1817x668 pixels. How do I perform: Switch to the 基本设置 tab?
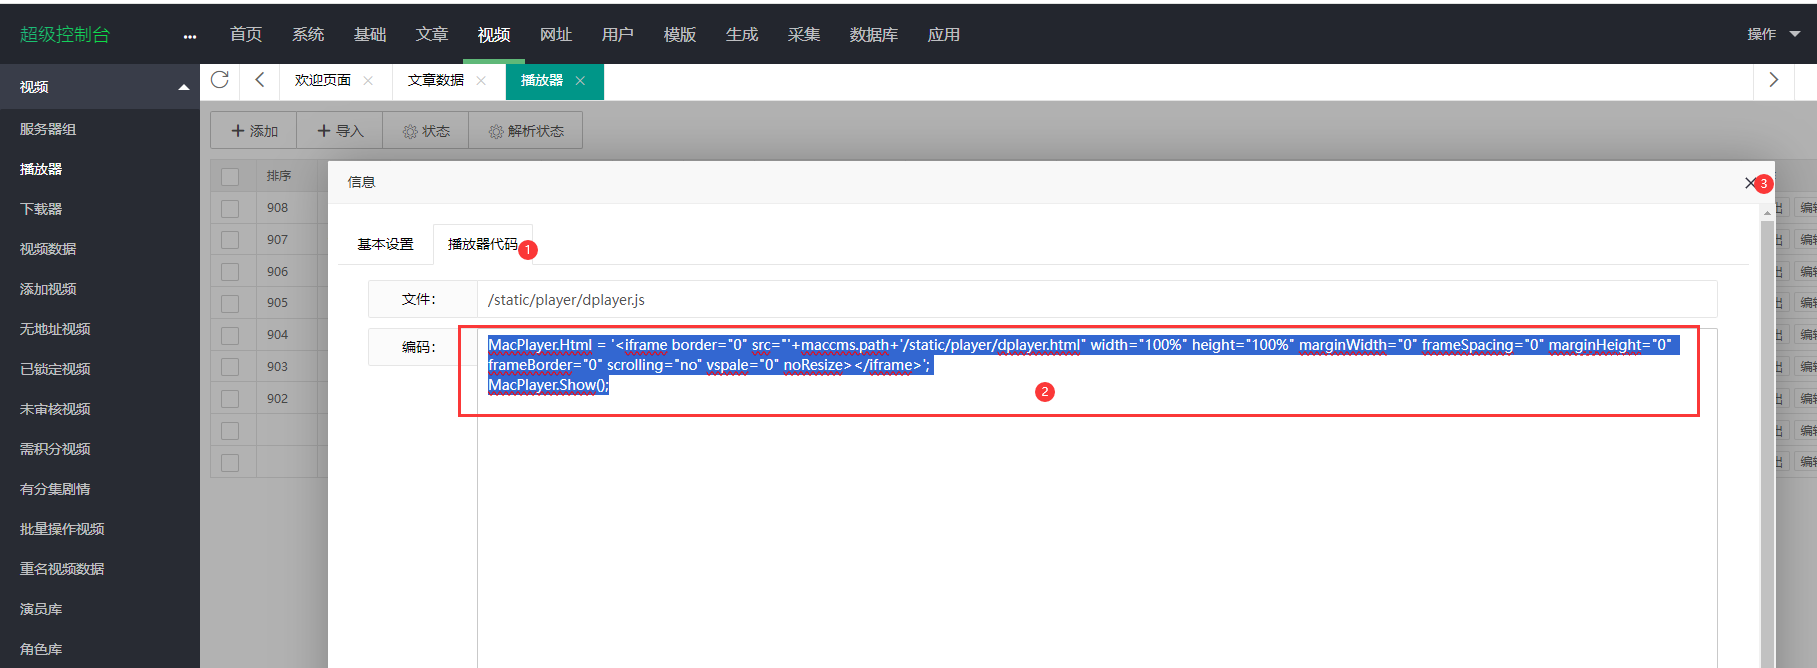click(x=385, y=244)
